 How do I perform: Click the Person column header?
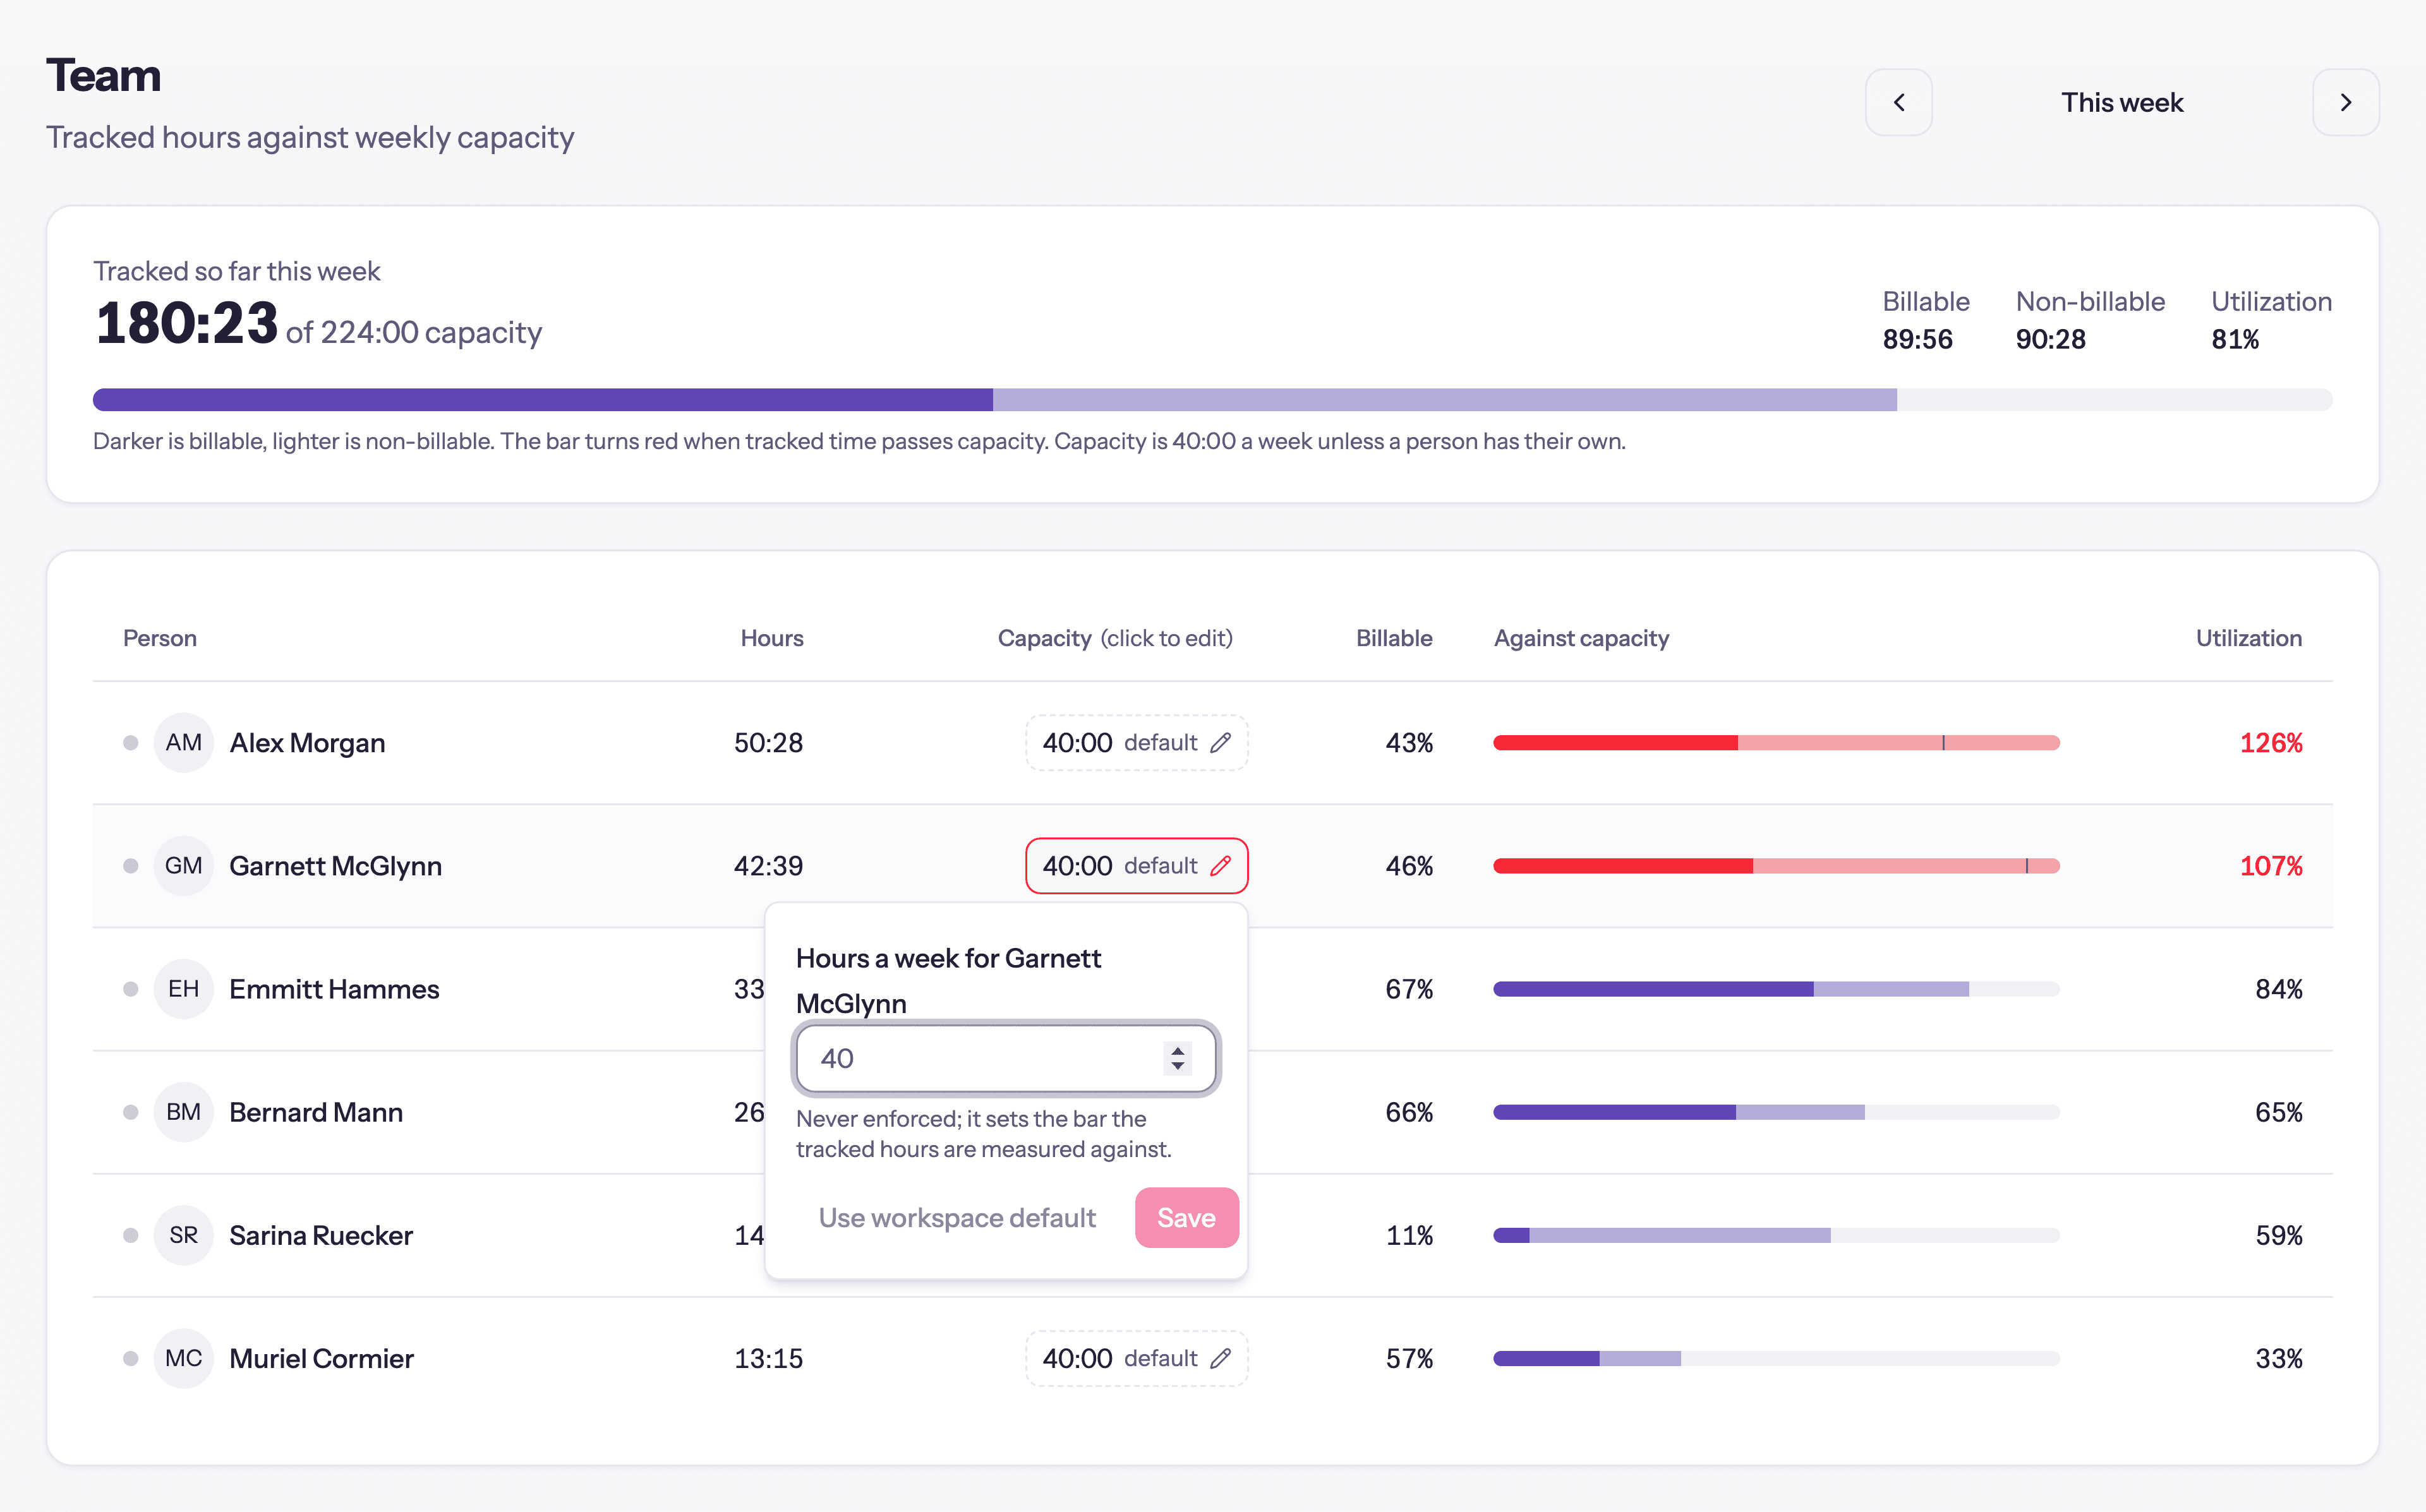[159, 638]
